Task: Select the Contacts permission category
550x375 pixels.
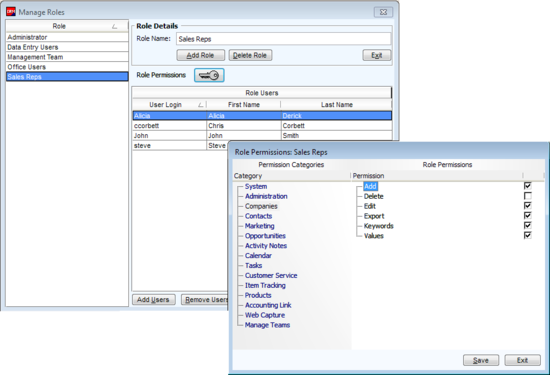Action: pyautogui.click(x=258, y=216)
